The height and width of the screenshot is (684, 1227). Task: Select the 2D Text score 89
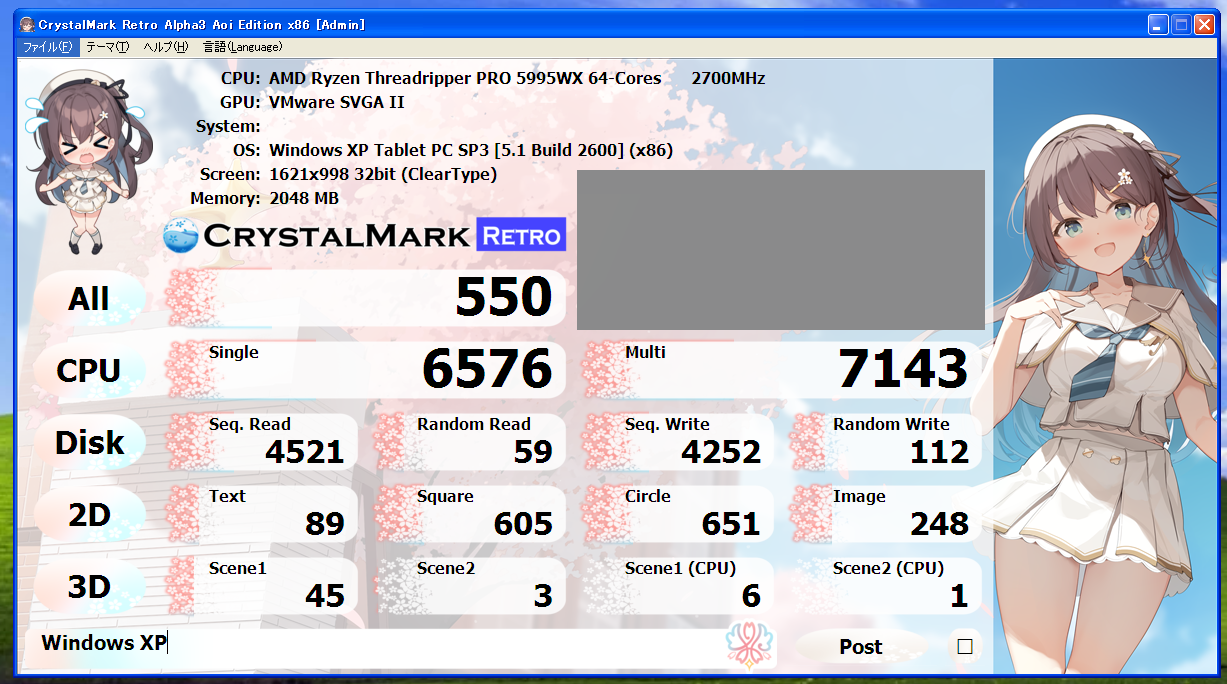click(x=325, y=524)
